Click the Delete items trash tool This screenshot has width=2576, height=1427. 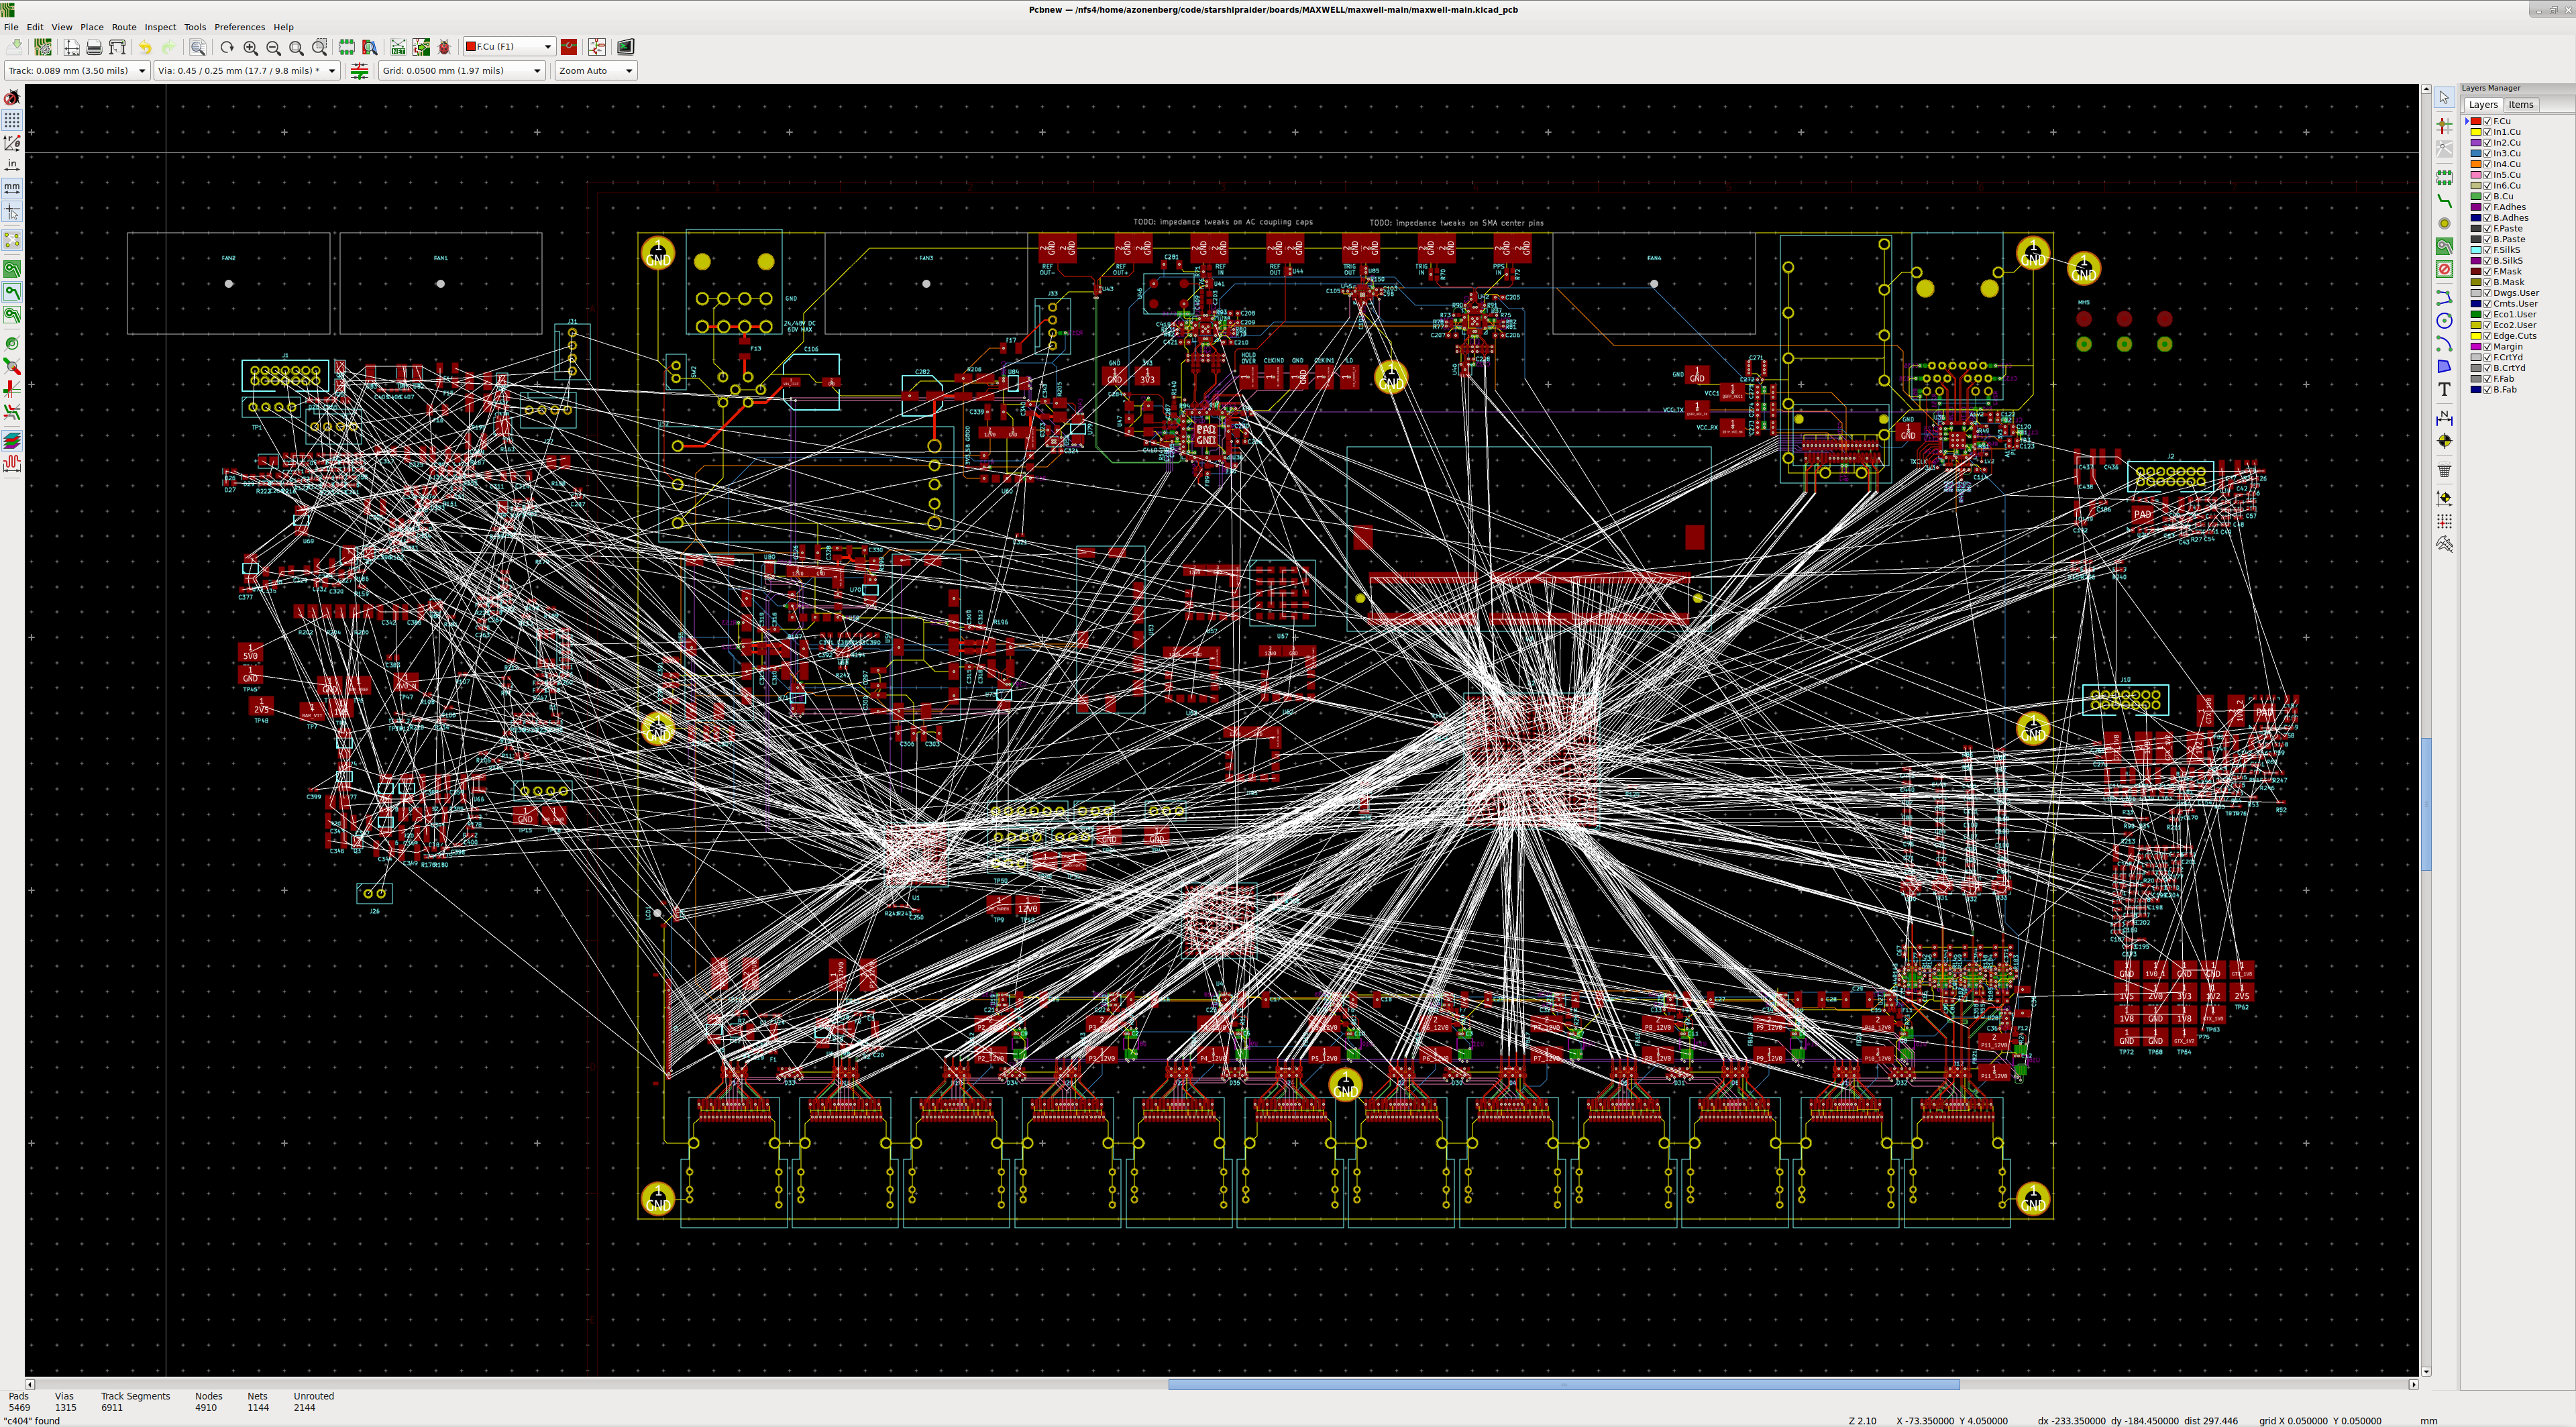point(2444,471)
